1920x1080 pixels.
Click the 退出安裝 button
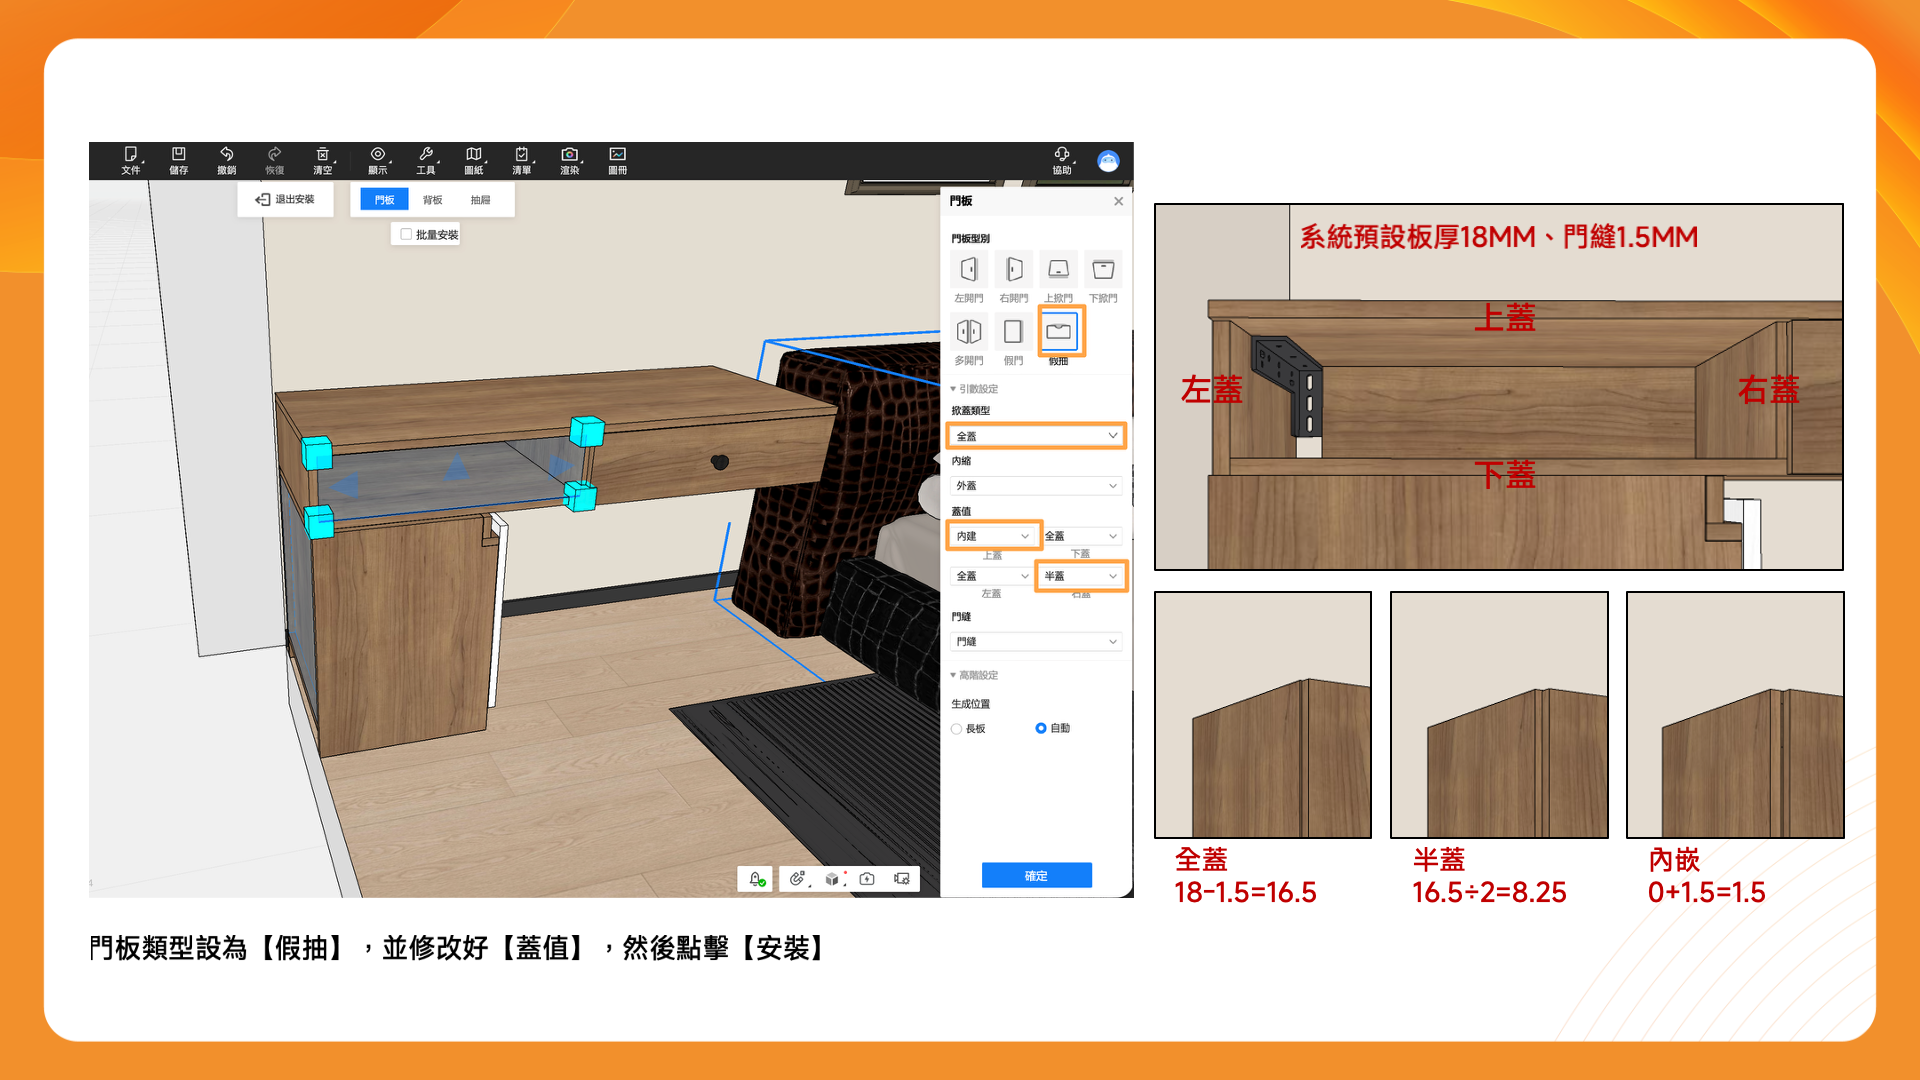(x=285, y=199)
